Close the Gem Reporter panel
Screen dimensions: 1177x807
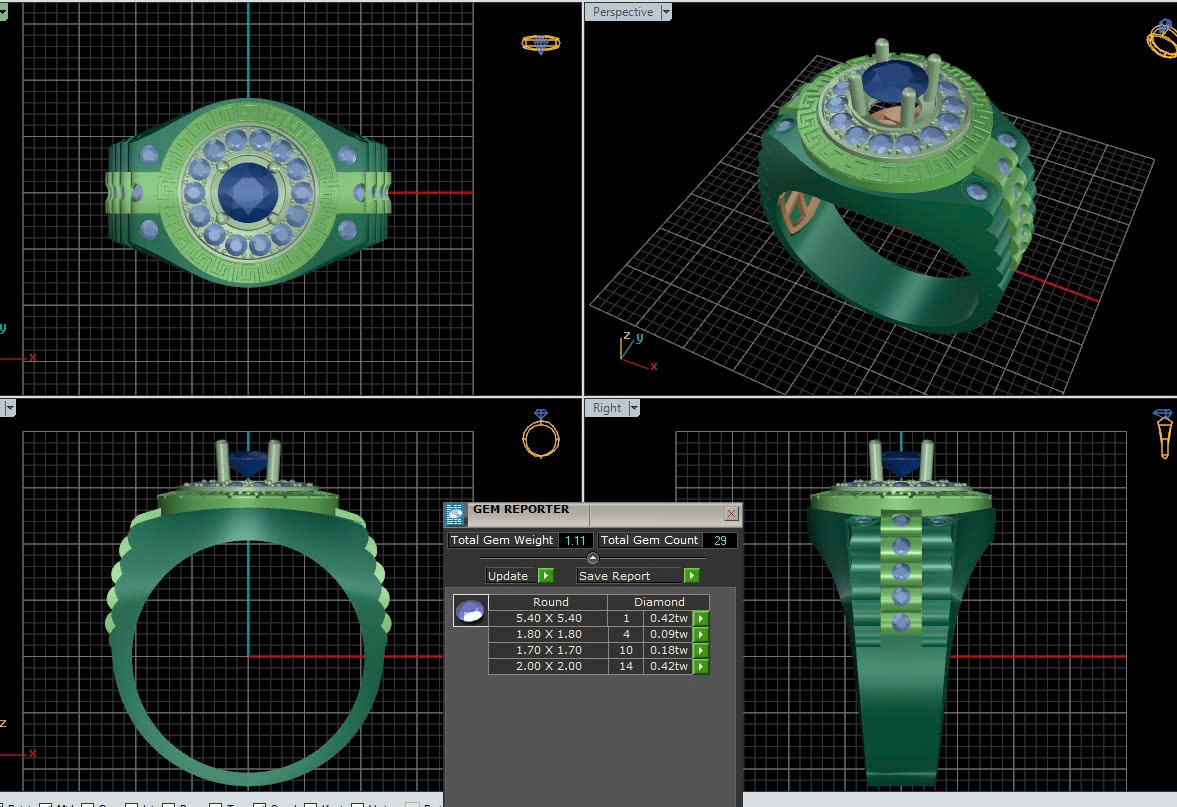click(x=731, y=513)
